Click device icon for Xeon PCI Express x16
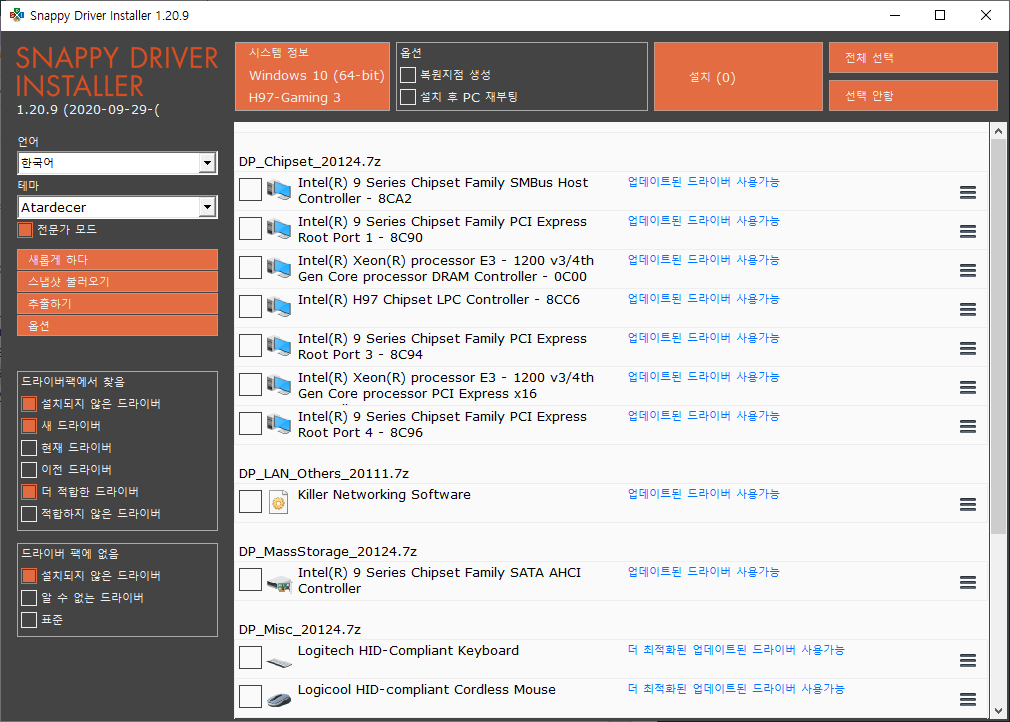1010x722 pixels. coord(279,385)
